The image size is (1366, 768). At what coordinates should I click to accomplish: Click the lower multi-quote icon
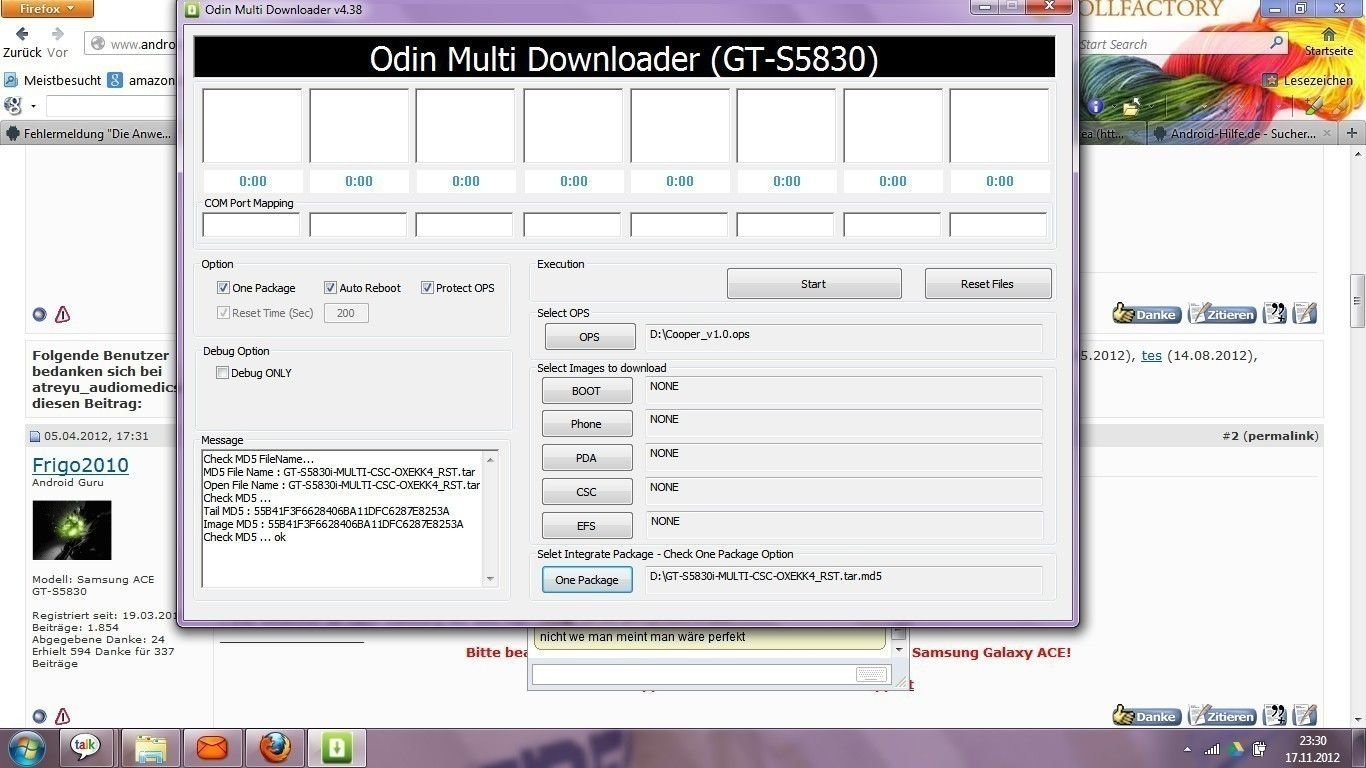pyautogui.click(x=1275, y=715)
